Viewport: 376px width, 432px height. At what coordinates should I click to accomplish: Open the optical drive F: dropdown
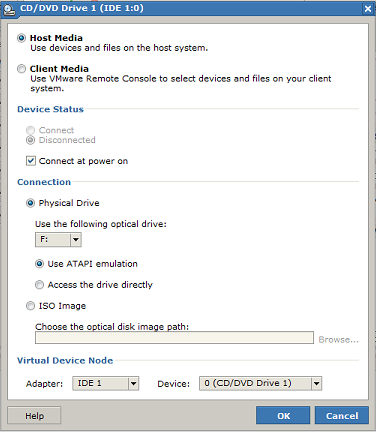coord(58,240)
